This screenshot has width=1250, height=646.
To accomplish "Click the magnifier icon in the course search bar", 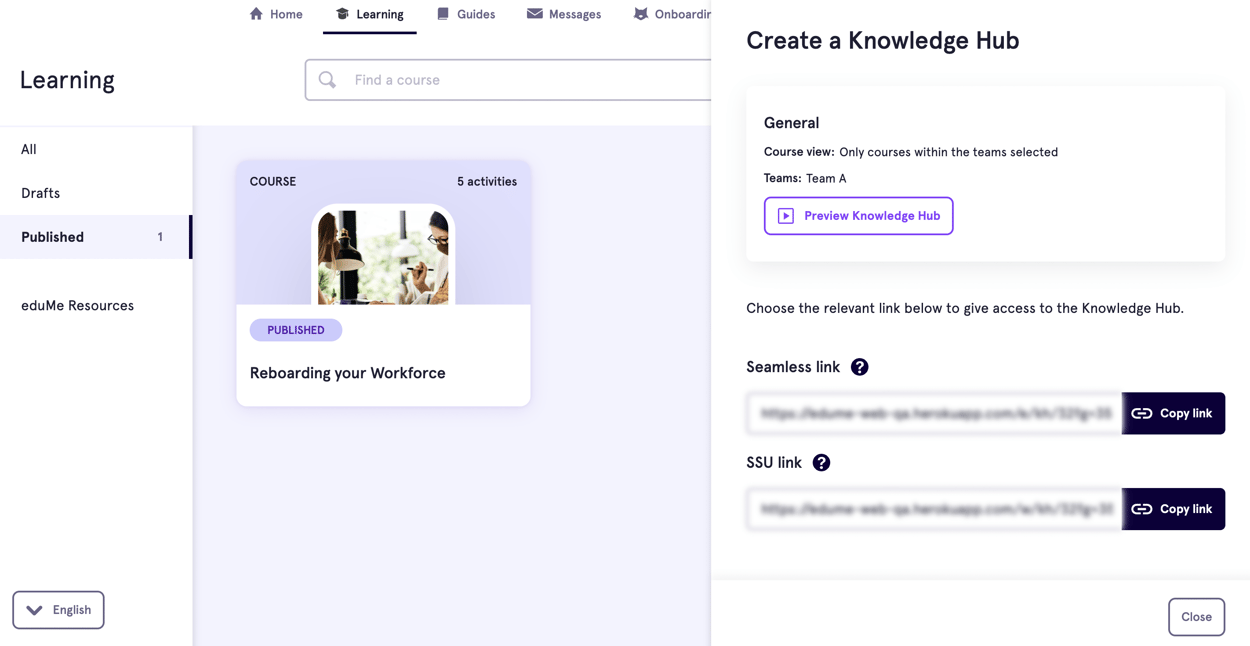I will click(x=326, y=79).
